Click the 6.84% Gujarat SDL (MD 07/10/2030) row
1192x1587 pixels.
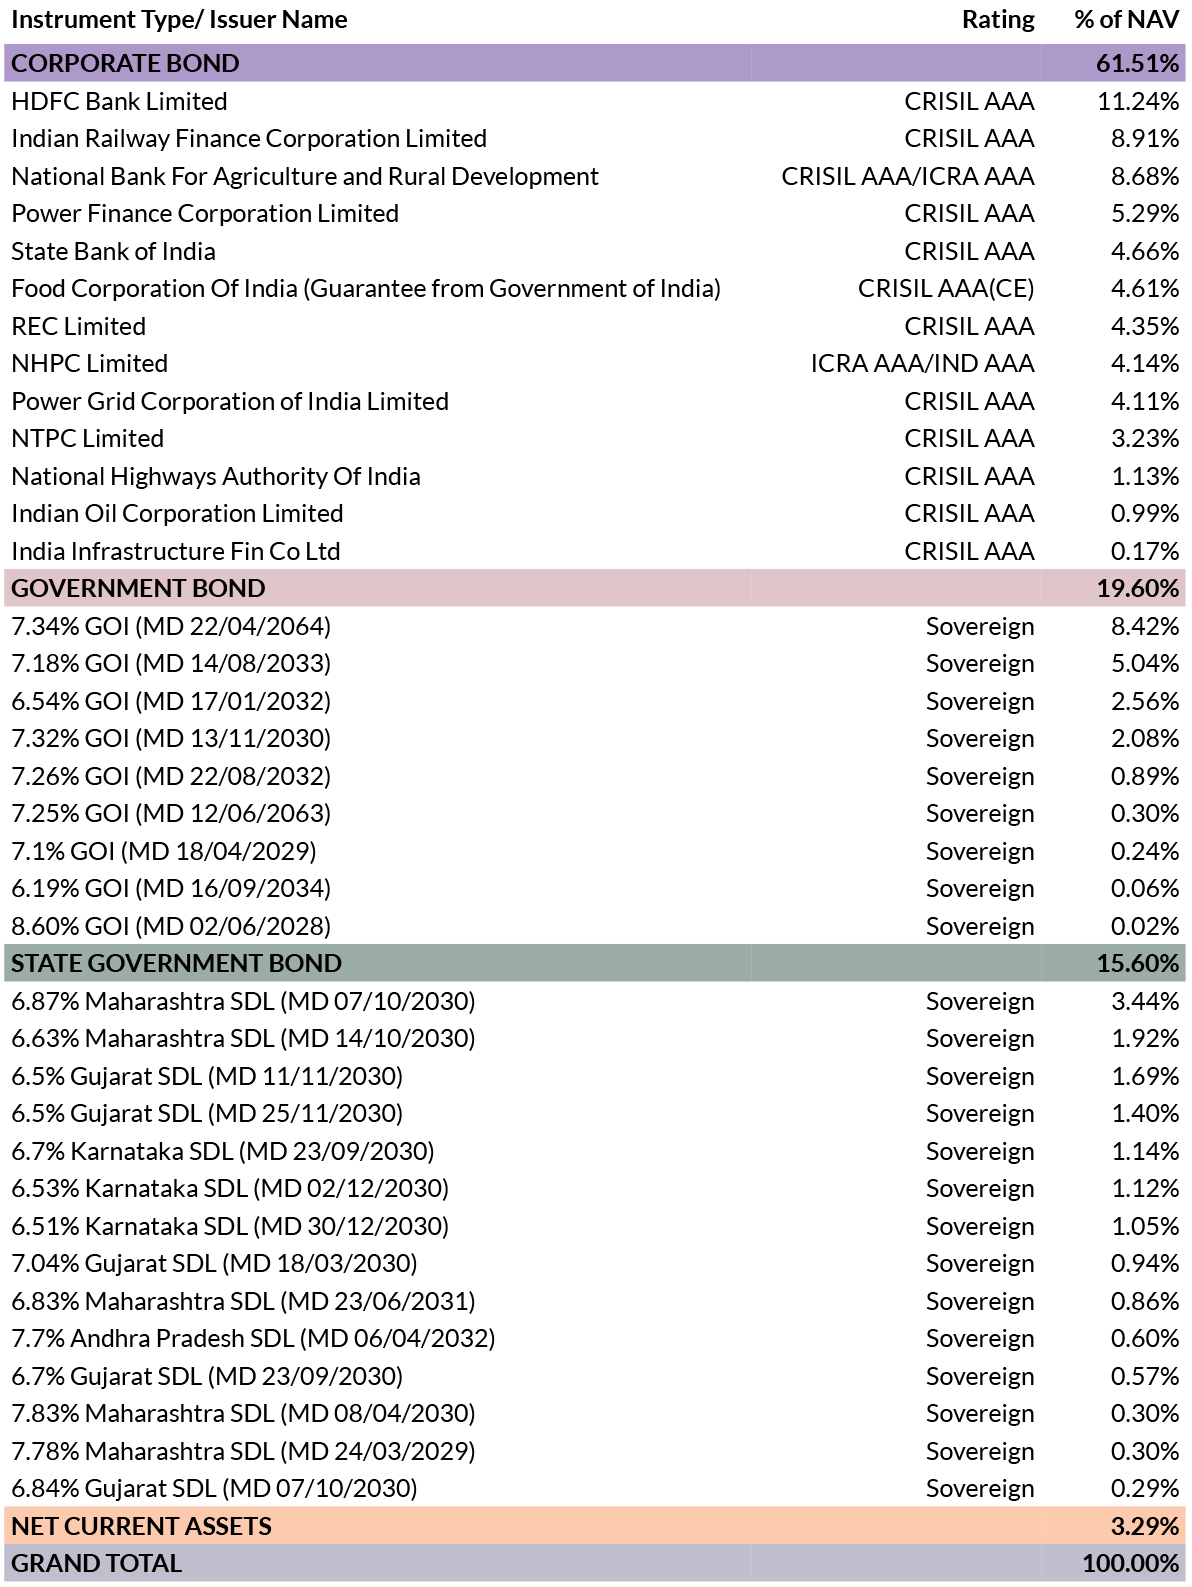tap(595, 1488)
